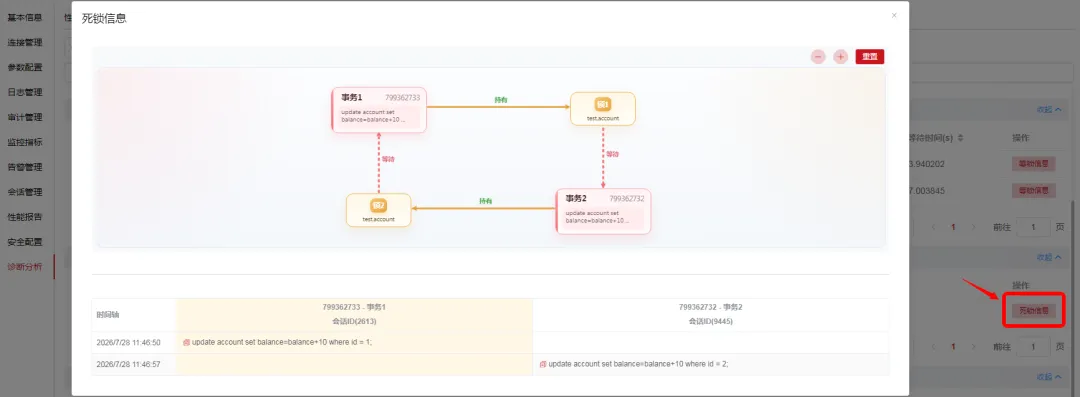This screenshot has width=1080, height=397.
Task: Focus the 前往 page input under the wait table
Action: (x=1033, y=227)
